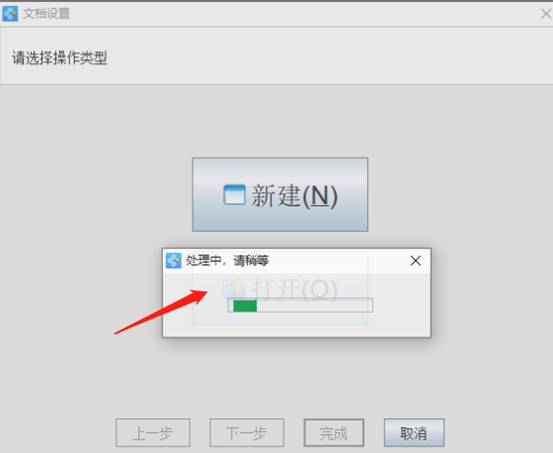Cancel the wizard with 取消 button
553x453 pixels.
tap(414, 433)
